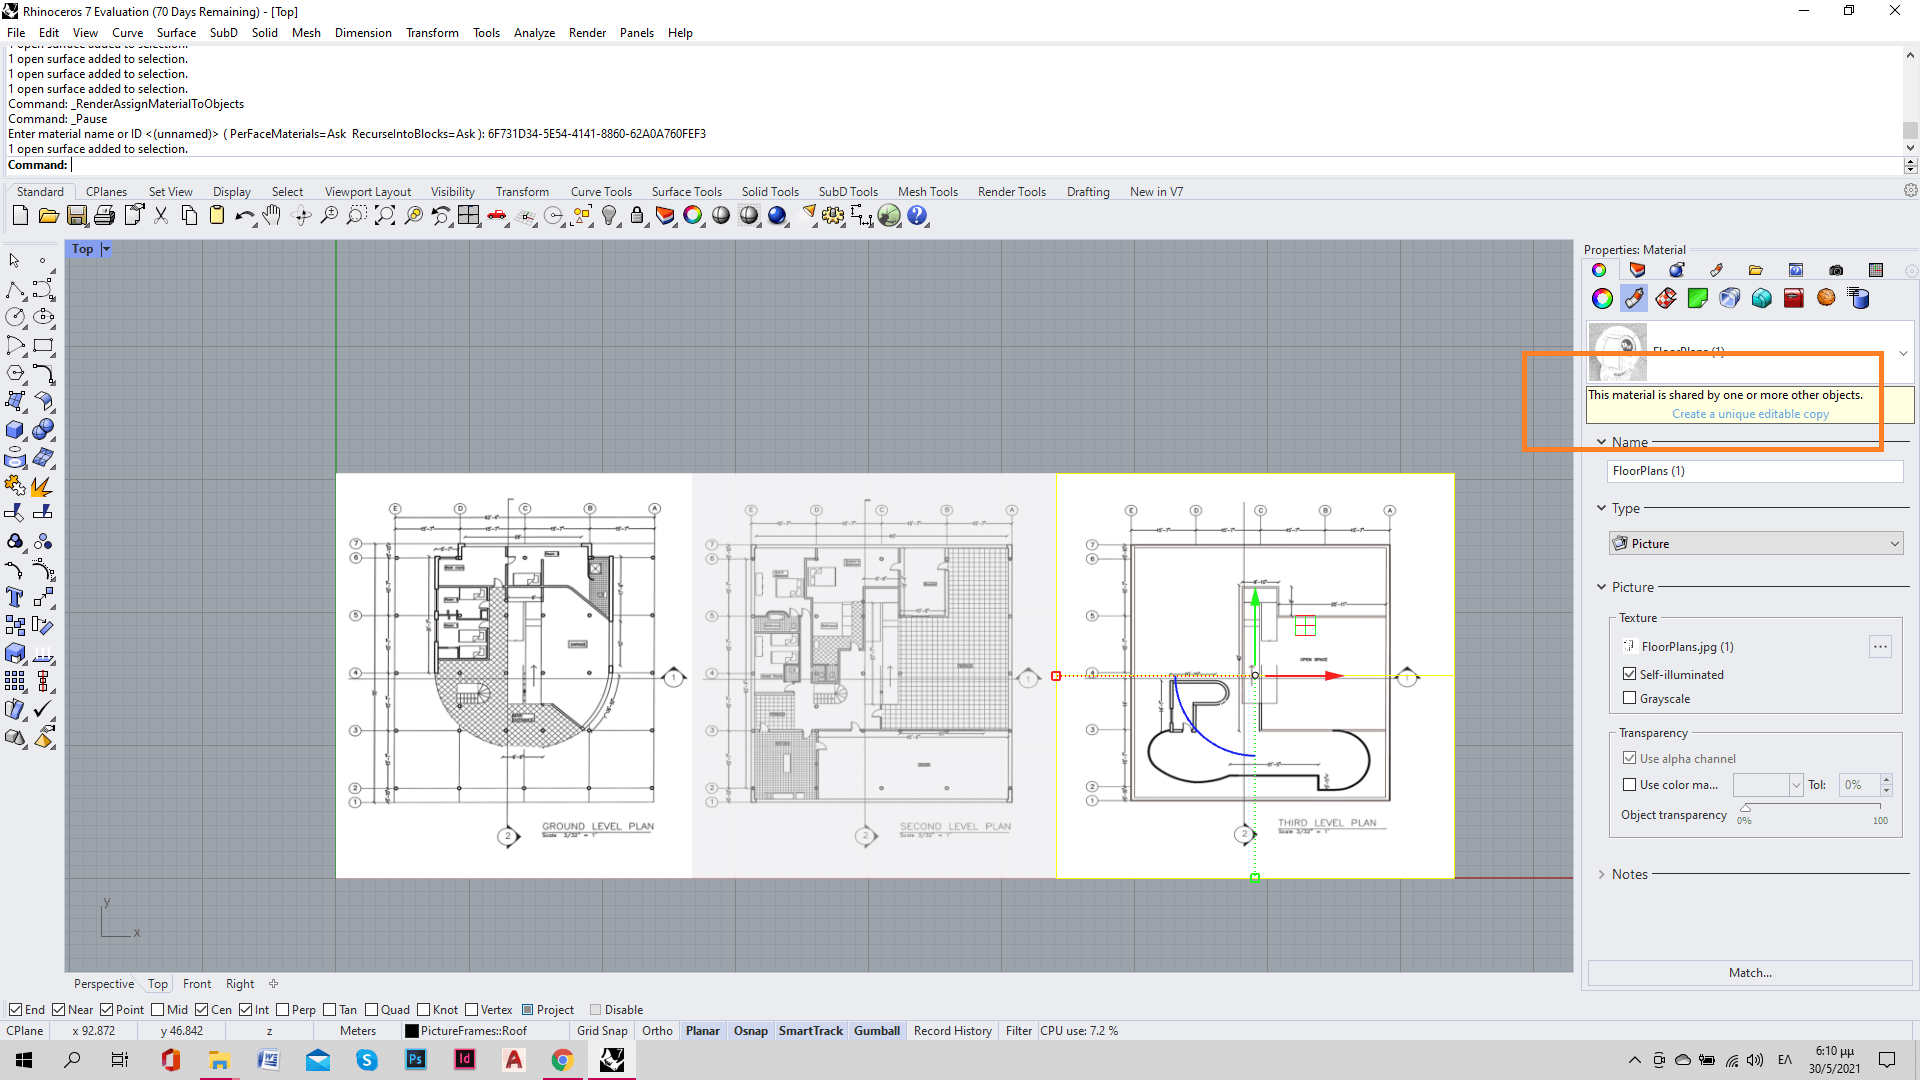This screenshot has width=1920, height=1080.
Task: Click the Object transparency slider
Action: tap(1812, 807)
